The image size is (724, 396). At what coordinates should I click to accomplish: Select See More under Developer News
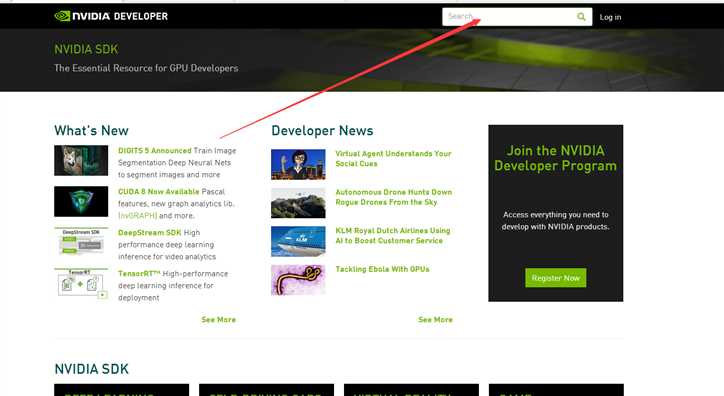point(435,319)
